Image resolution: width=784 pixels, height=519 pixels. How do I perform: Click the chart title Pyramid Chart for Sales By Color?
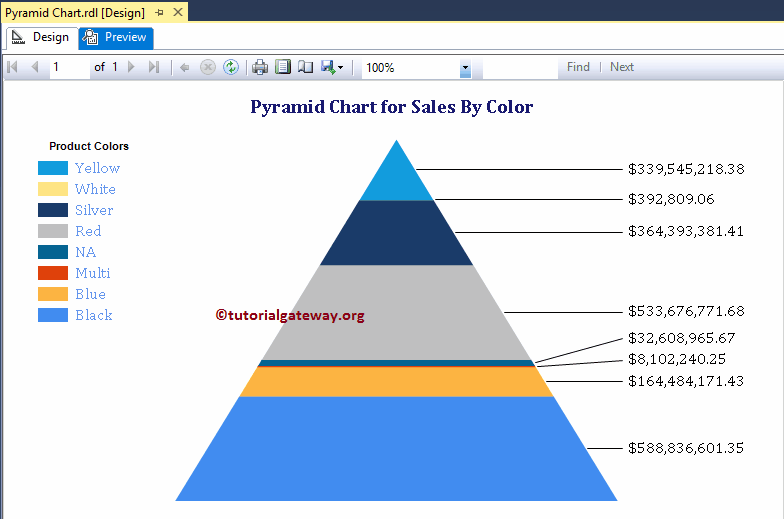point(392,107)
